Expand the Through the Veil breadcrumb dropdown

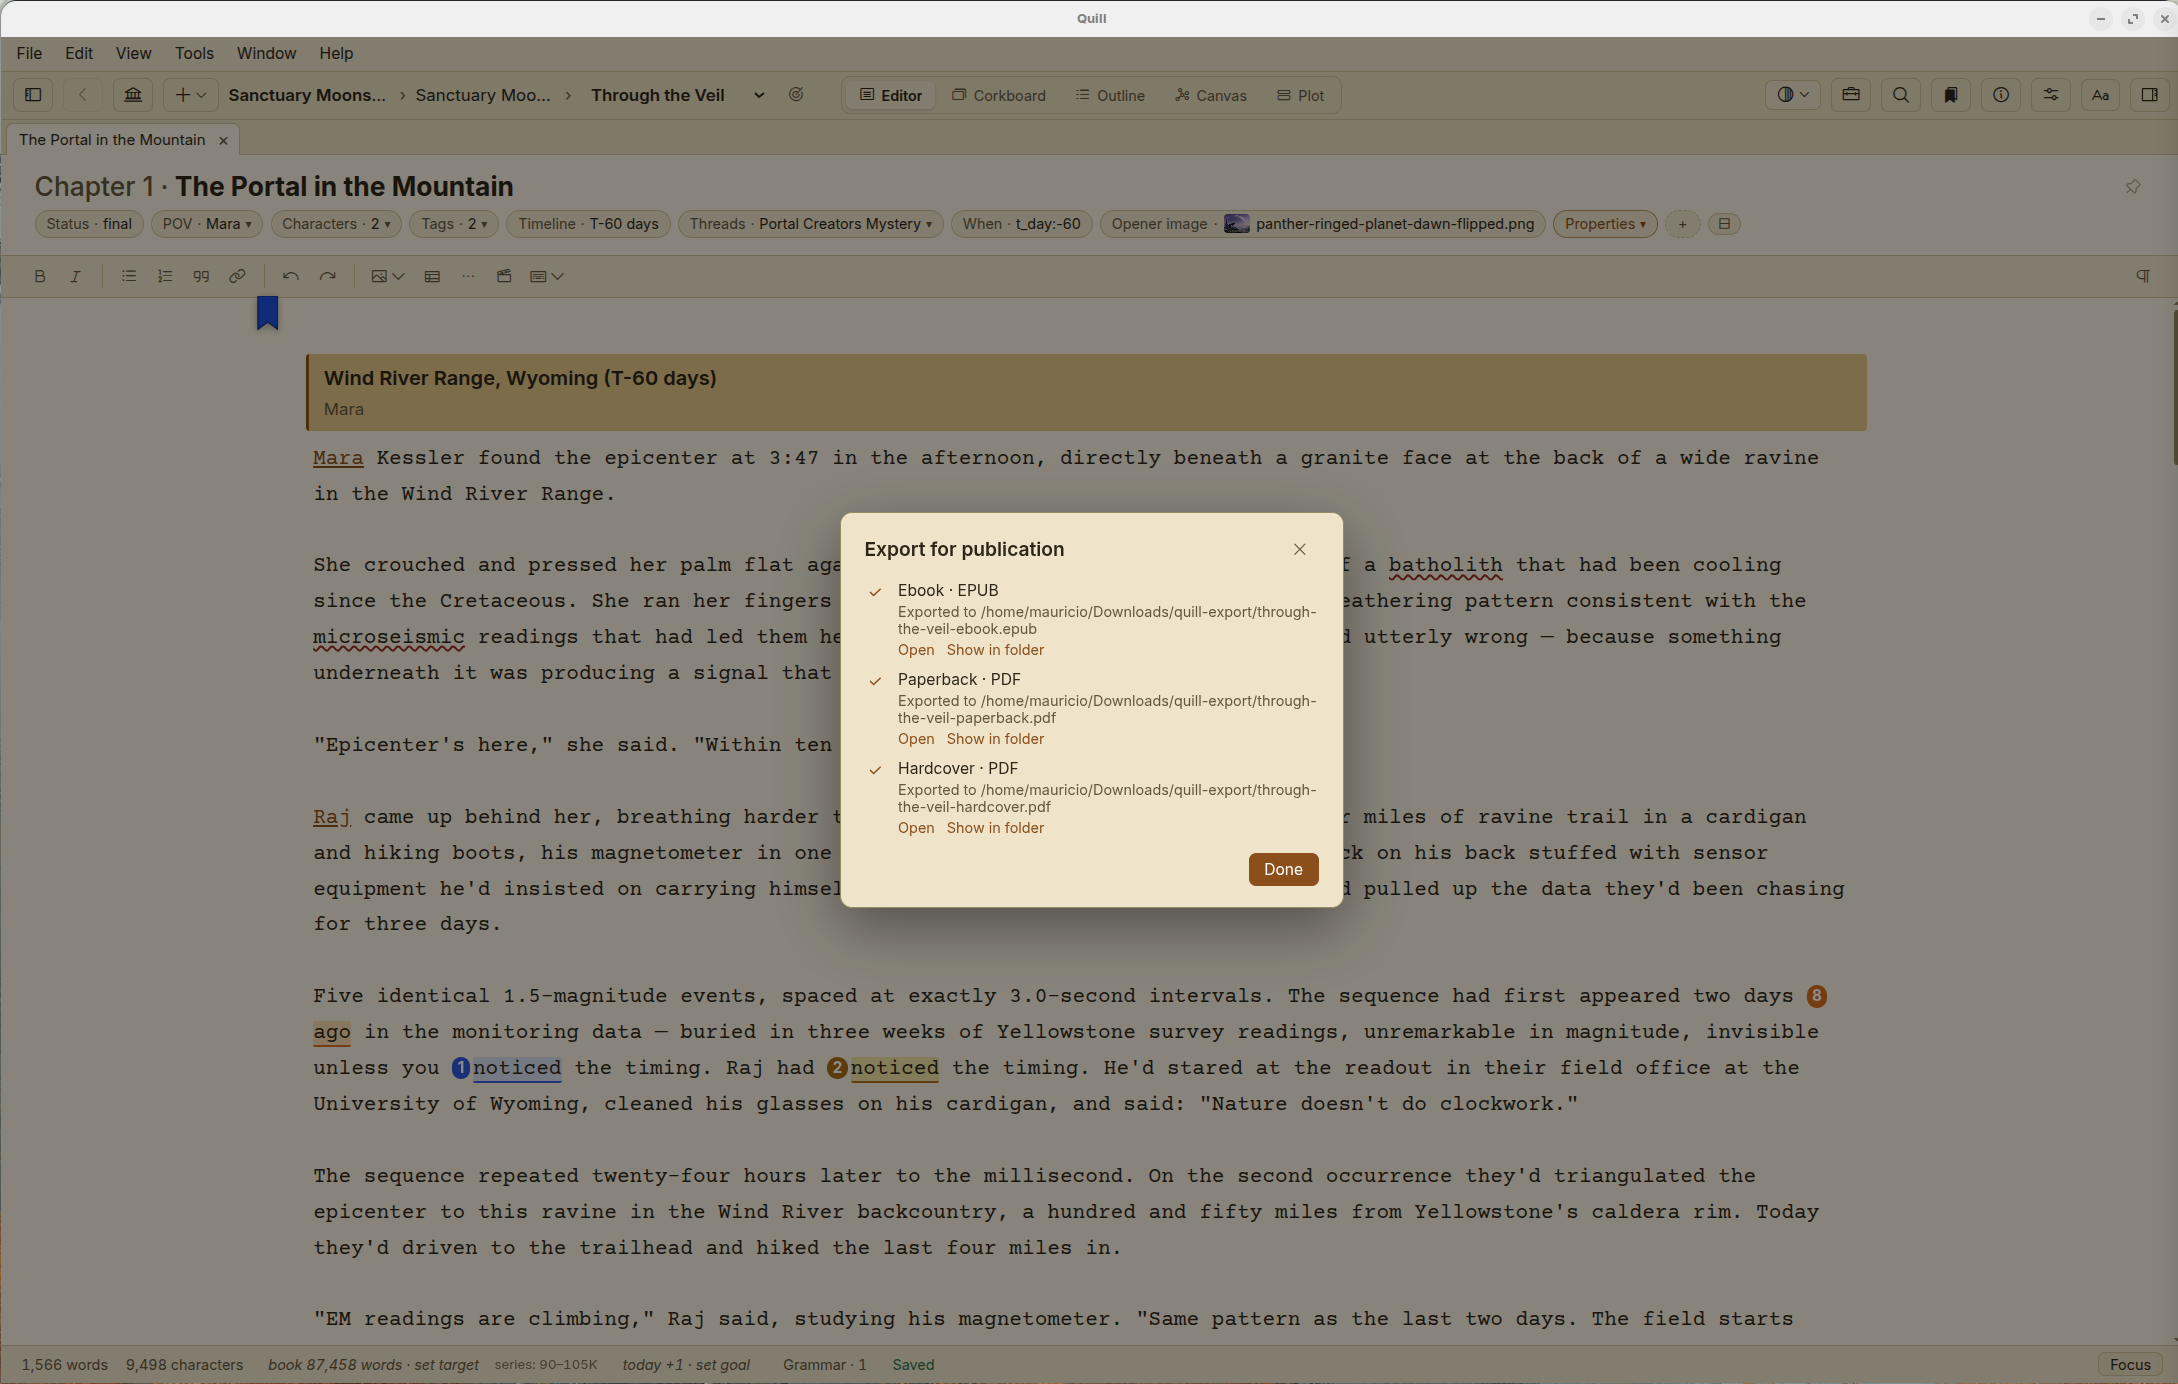click(x=759, y=95)
